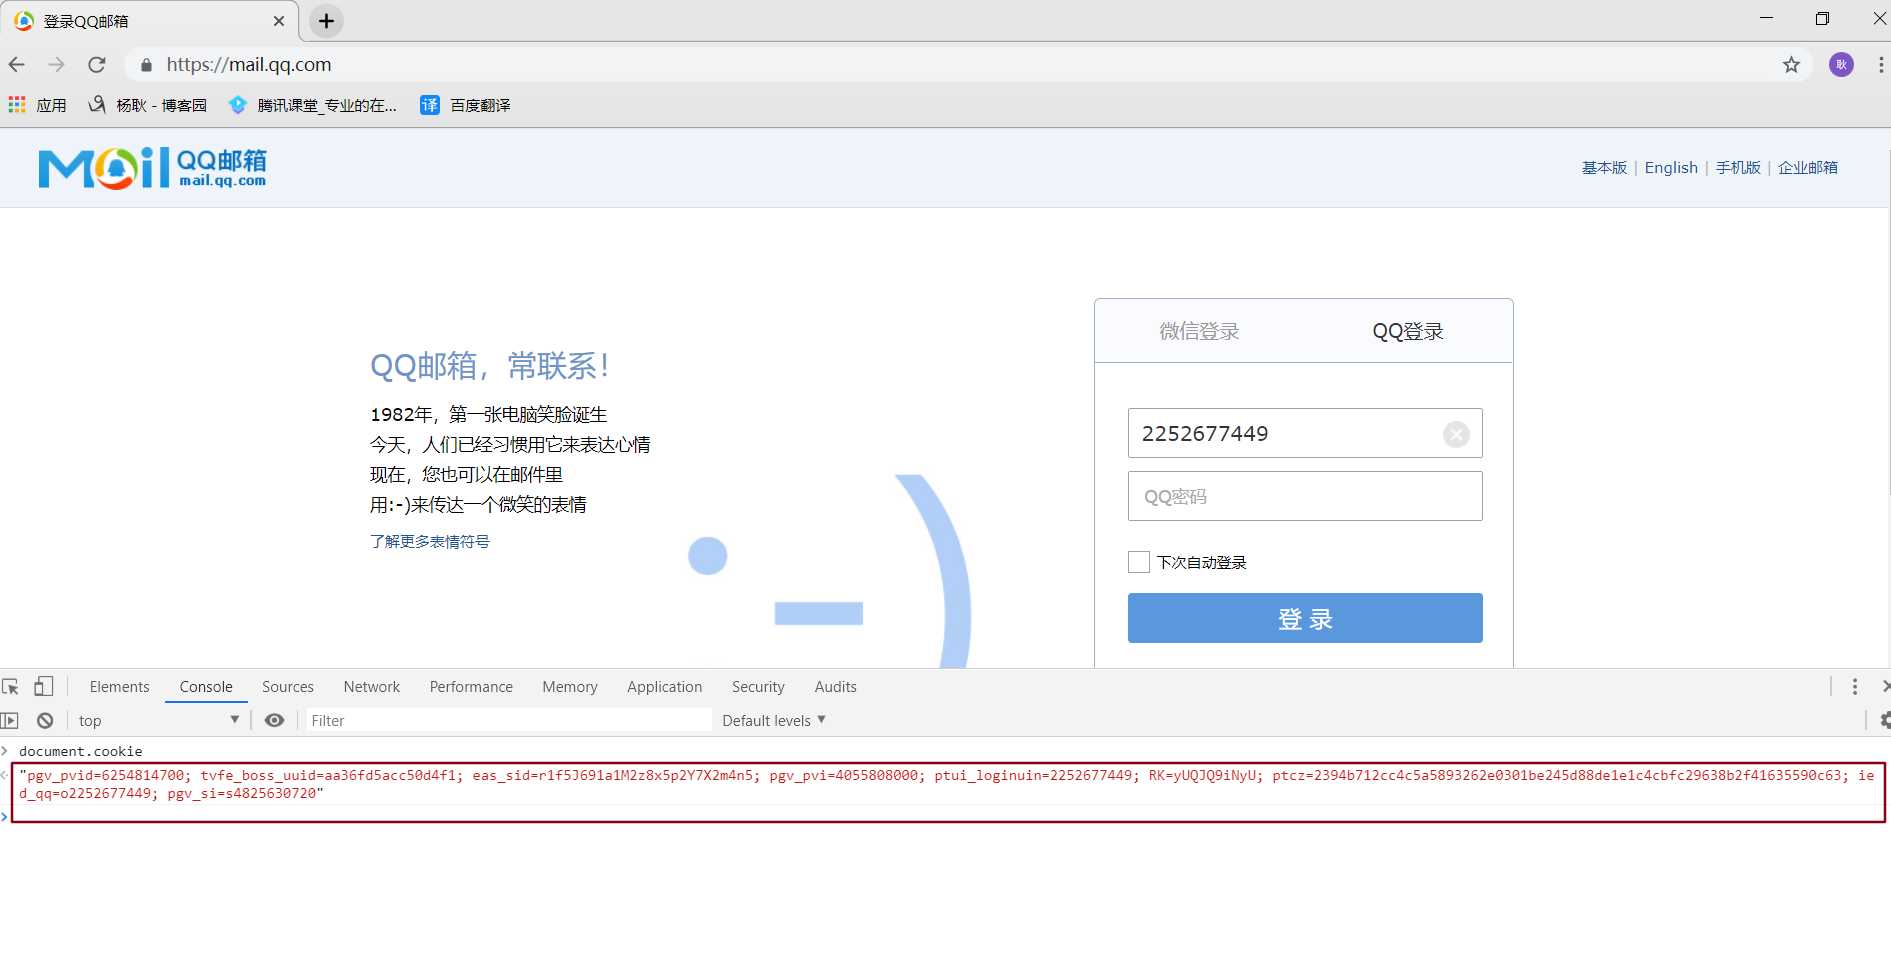The image size is (1891, 969).
Task: Click the padlock site security icon
Action: pyautogui.click(x=146, y=65)
